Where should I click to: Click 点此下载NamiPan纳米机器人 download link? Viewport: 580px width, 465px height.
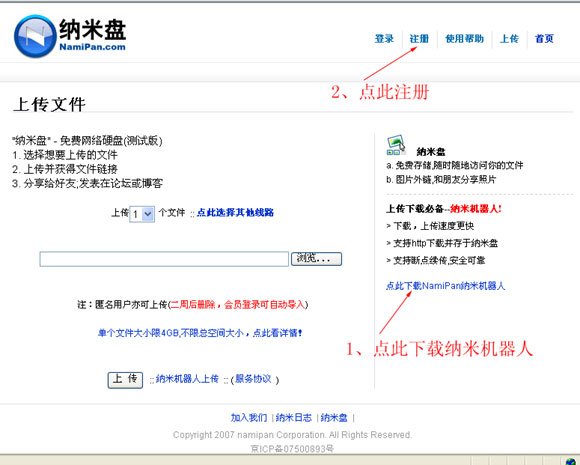(x=445, y=286)
